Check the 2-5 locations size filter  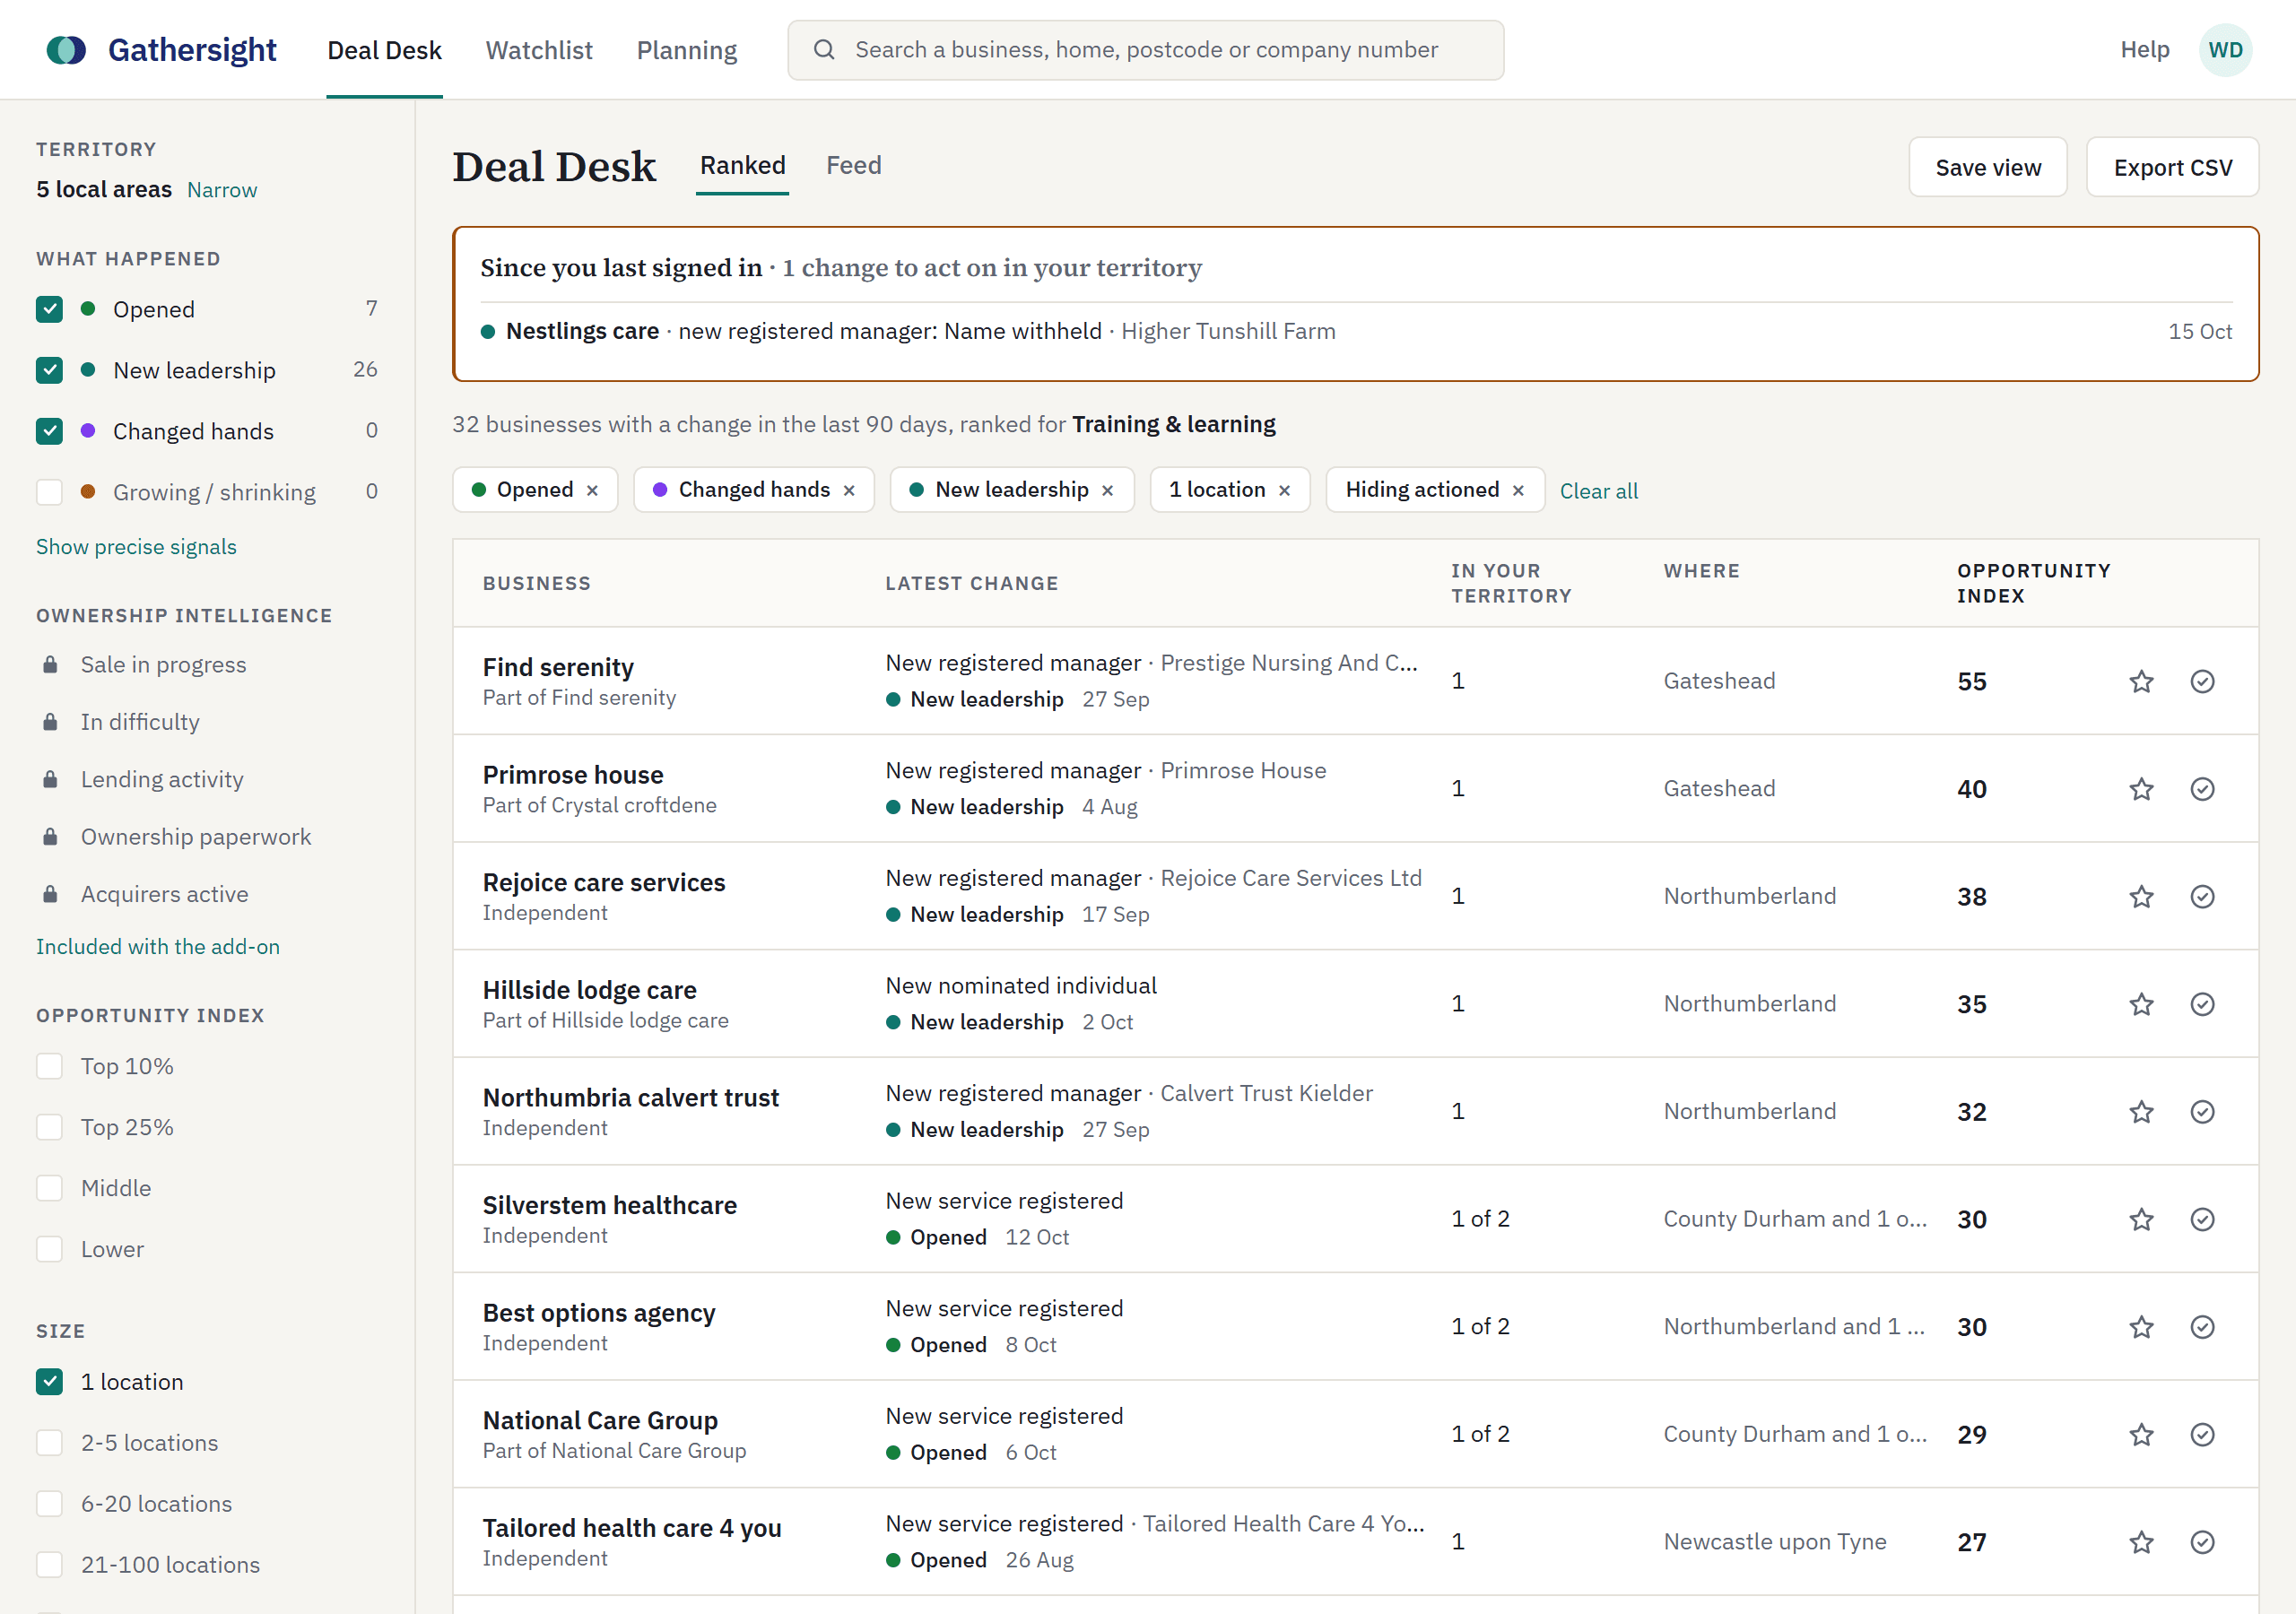point(49,1443)
